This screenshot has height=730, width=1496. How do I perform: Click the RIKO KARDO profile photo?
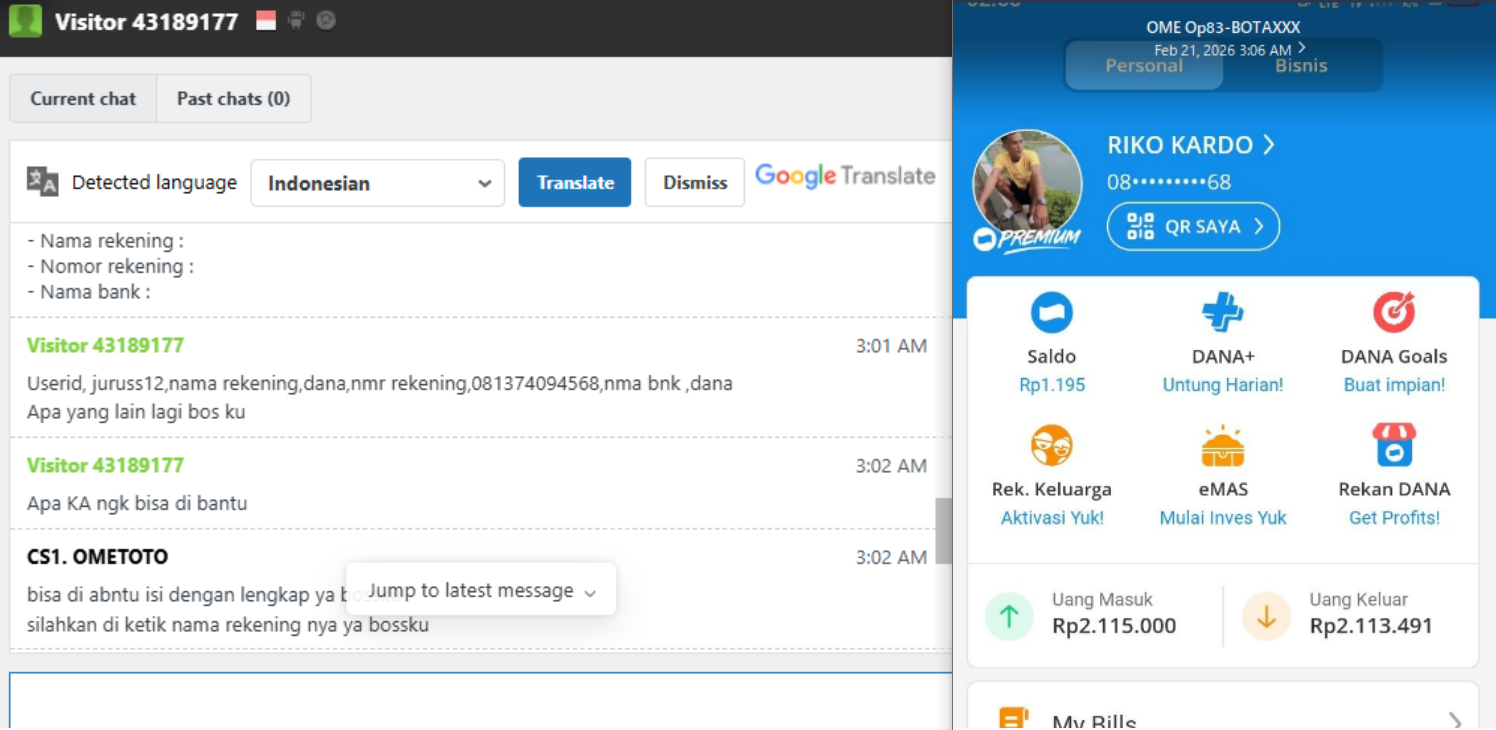[1027, 185]
